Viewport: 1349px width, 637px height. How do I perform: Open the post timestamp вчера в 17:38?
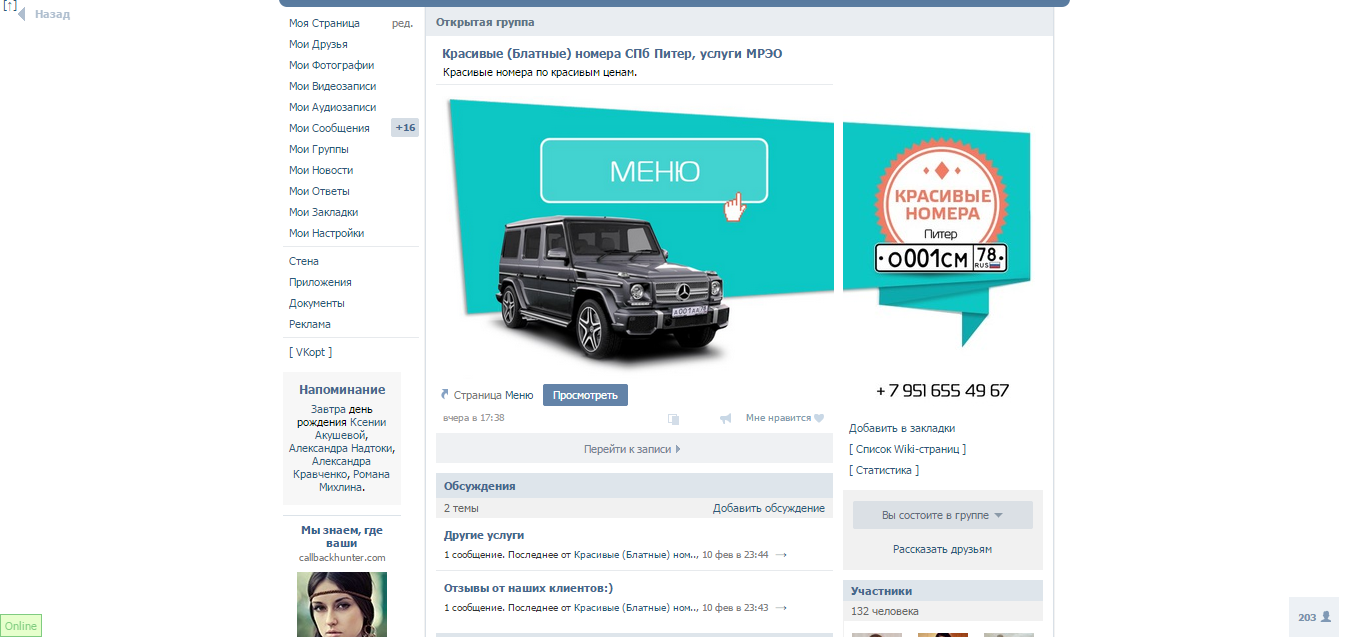click(473, 418)
